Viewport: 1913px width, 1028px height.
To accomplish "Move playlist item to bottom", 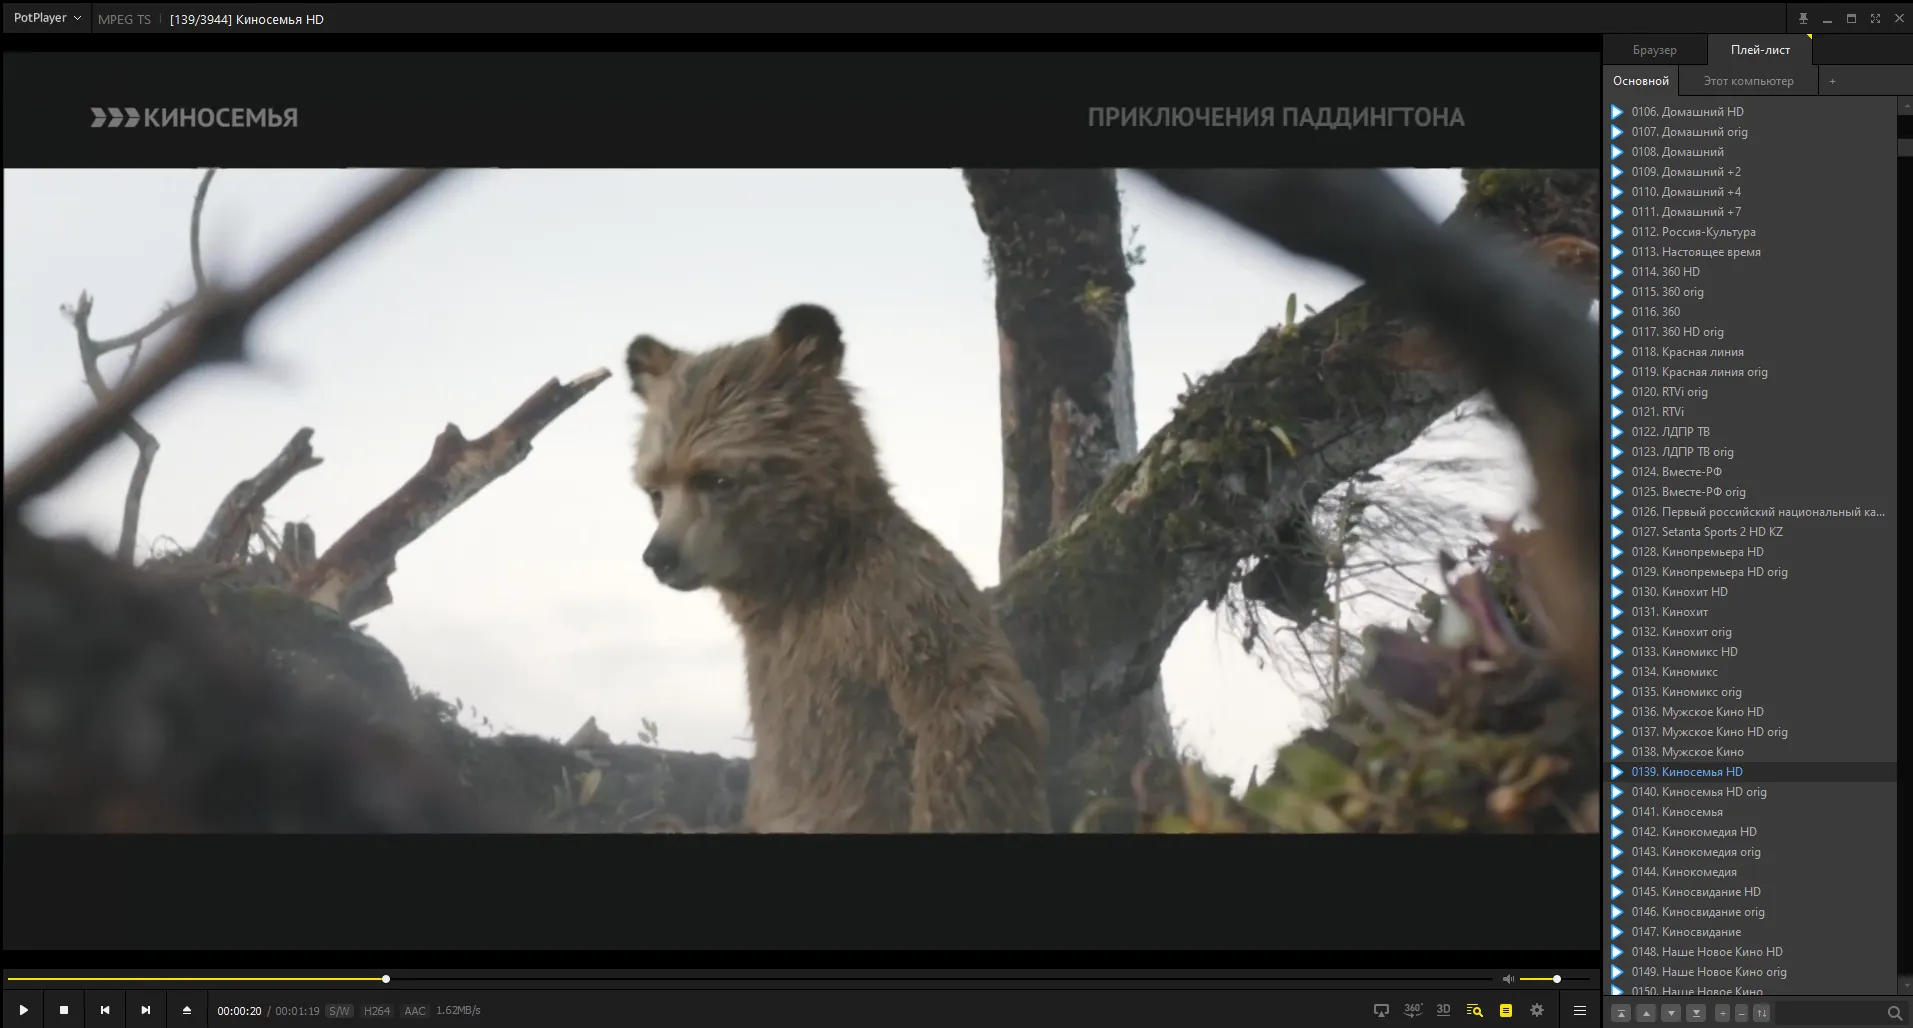I will point(1696,1013).
